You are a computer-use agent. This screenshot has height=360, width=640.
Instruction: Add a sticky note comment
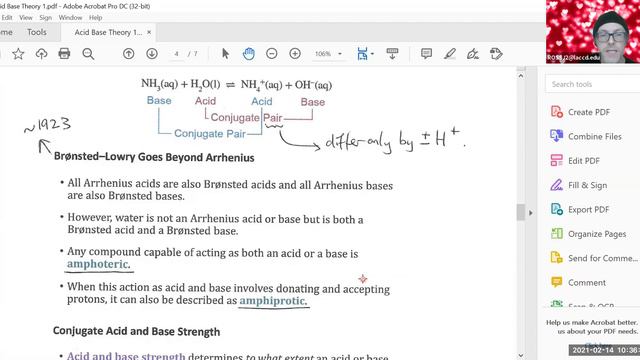pyautogui.click(x=427, y=53)
